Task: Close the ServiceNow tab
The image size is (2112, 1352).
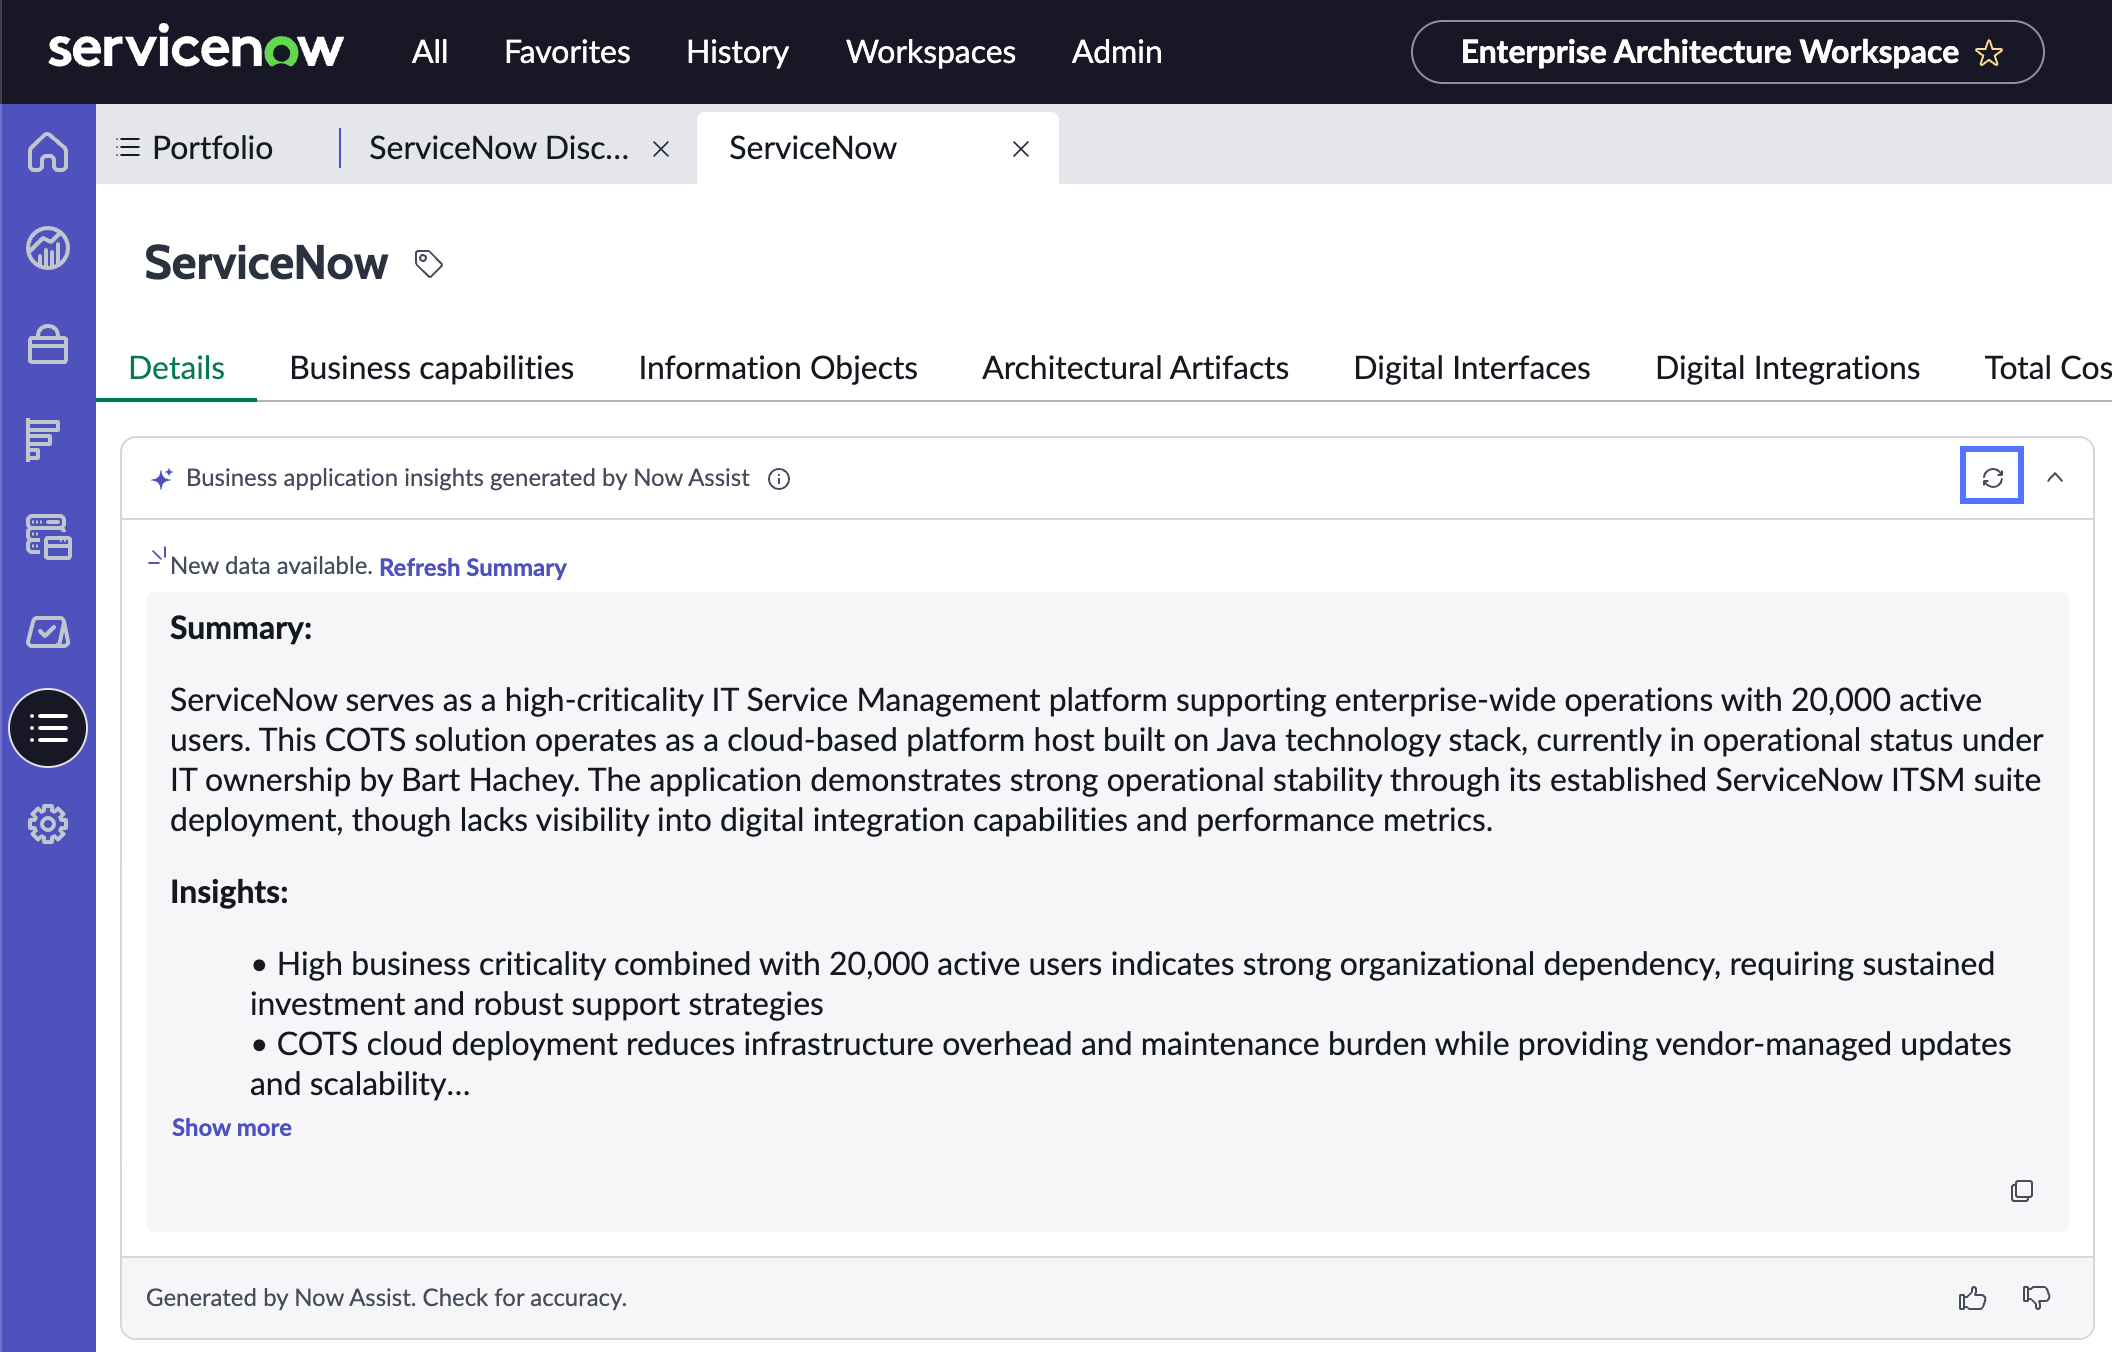Action: [1021, 149]
